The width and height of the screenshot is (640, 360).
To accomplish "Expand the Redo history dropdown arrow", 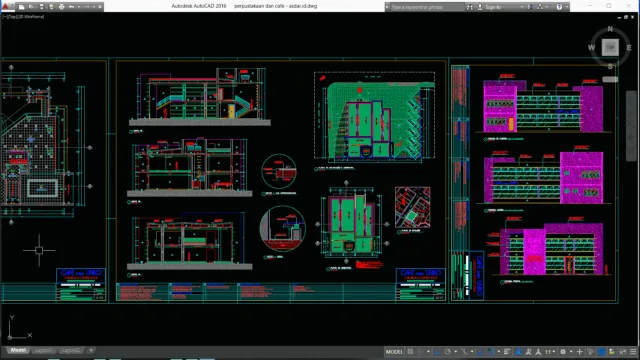I will point(94,7).
